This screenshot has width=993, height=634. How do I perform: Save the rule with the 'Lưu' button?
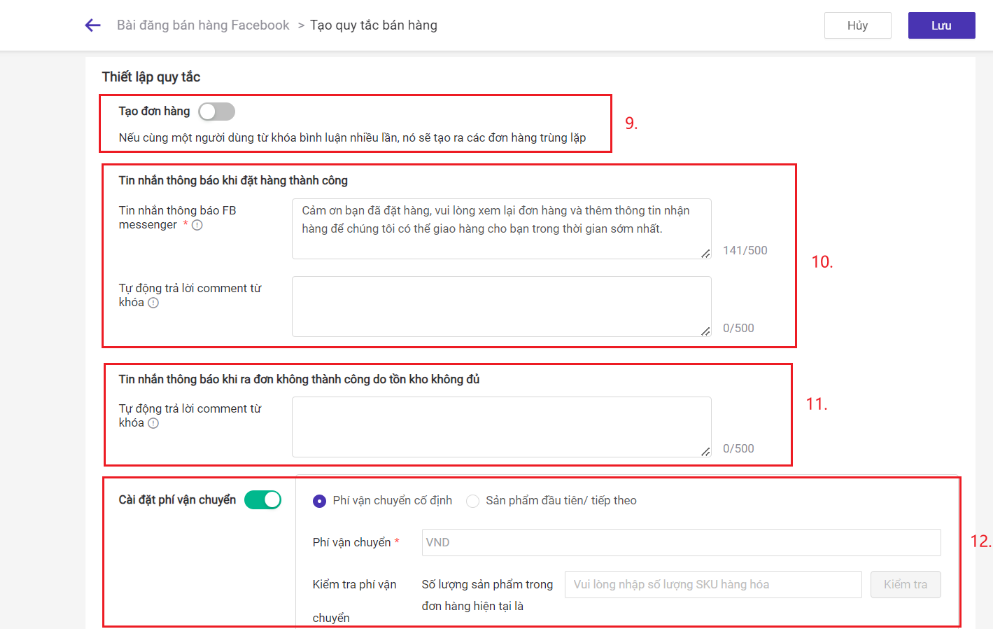coord(940,25)
